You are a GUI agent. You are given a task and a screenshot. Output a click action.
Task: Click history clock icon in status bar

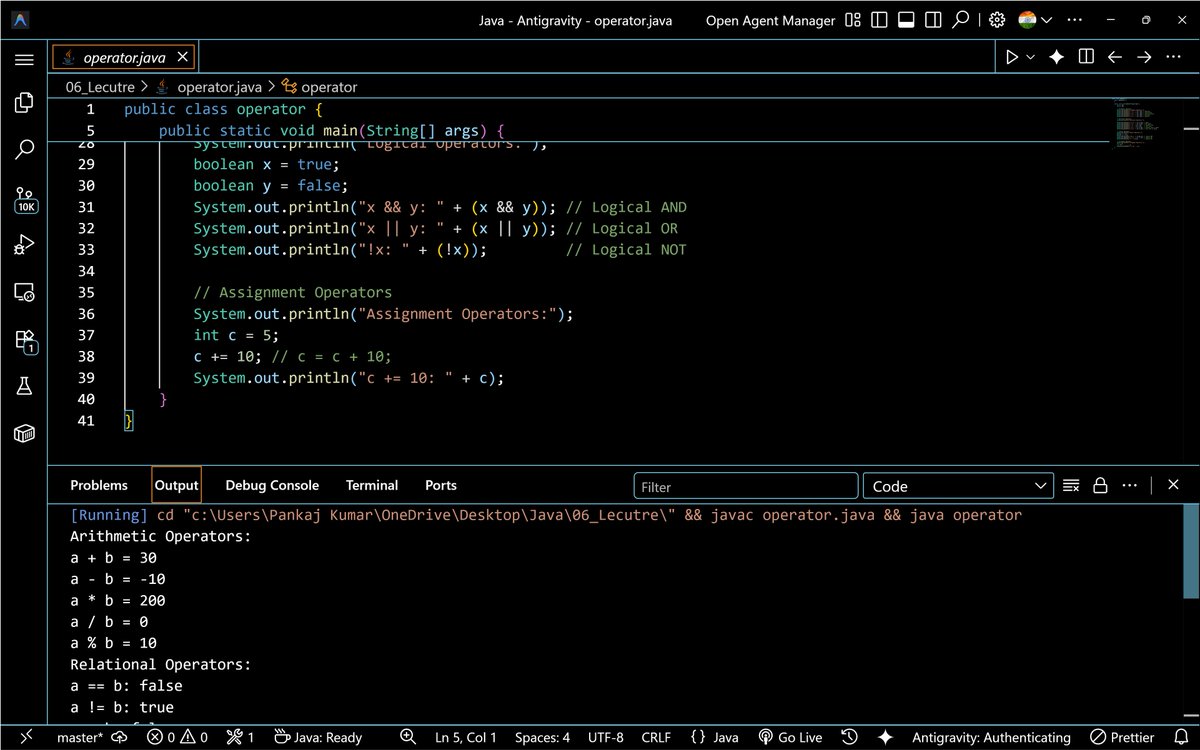(850, 737)
